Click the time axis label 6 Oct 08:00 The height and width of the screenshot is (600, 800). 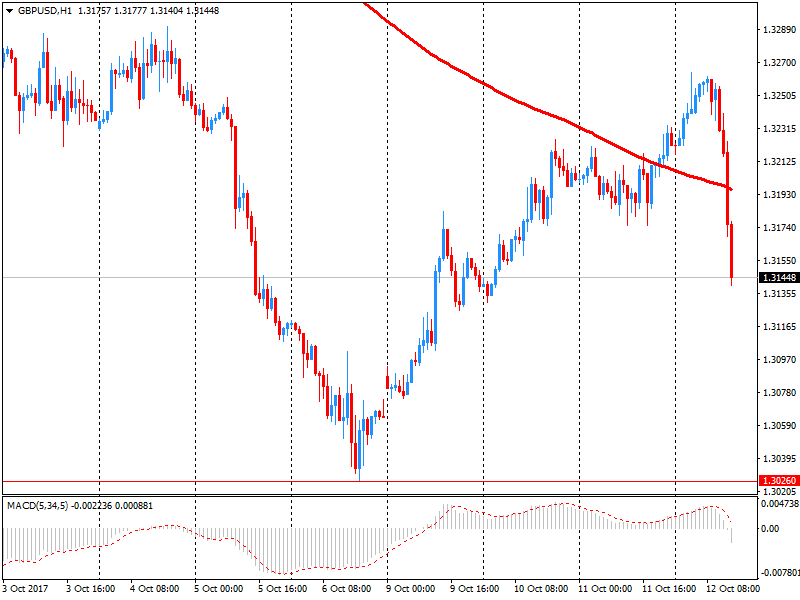[346, 588]
